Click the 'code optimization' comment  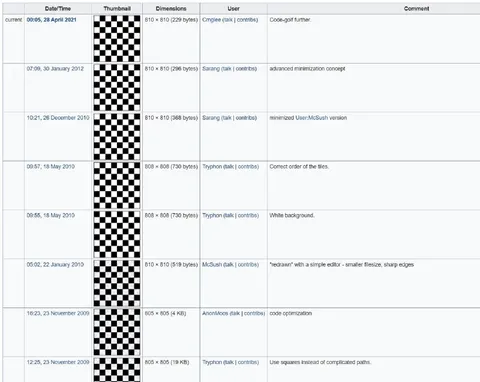[x=291, y=313]
